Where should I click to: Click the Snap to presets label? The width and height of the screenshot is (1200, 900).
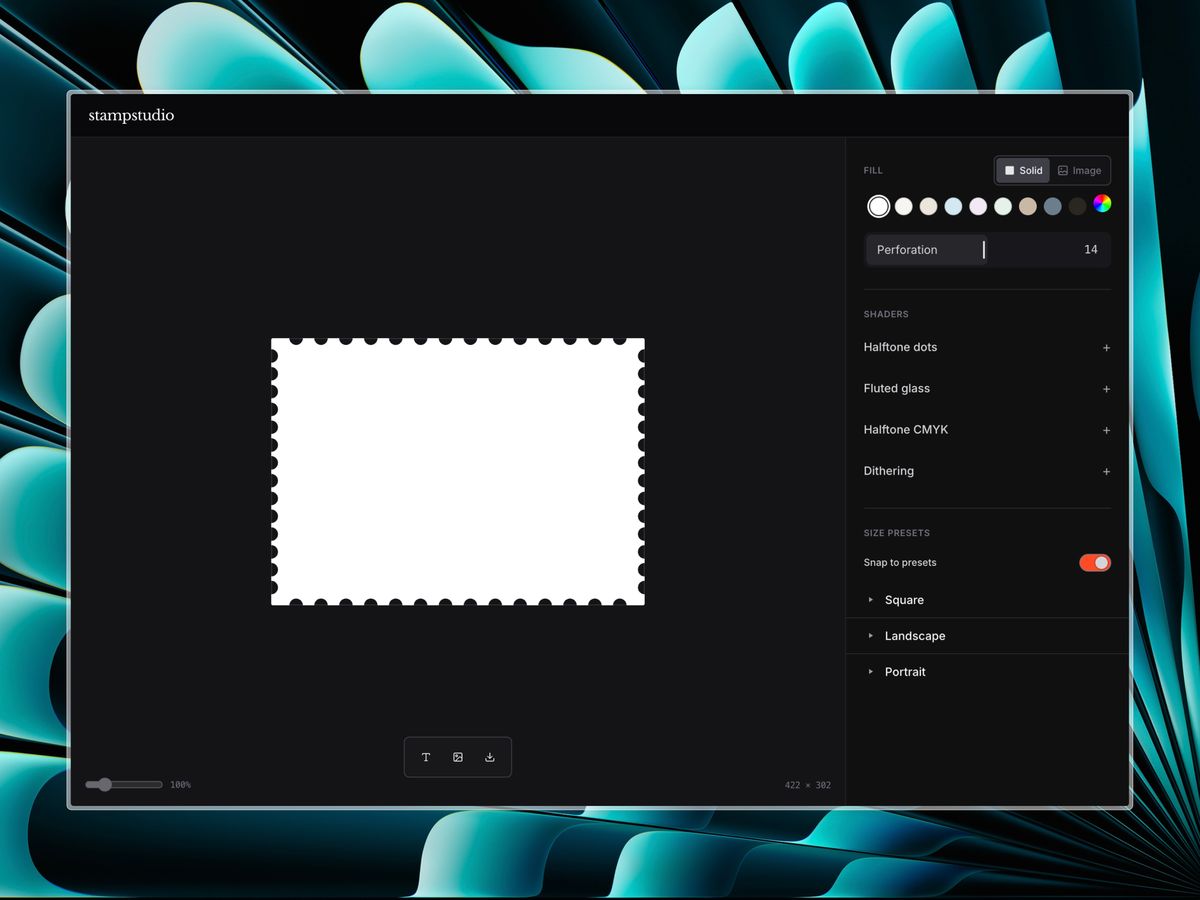coord(900,563)
